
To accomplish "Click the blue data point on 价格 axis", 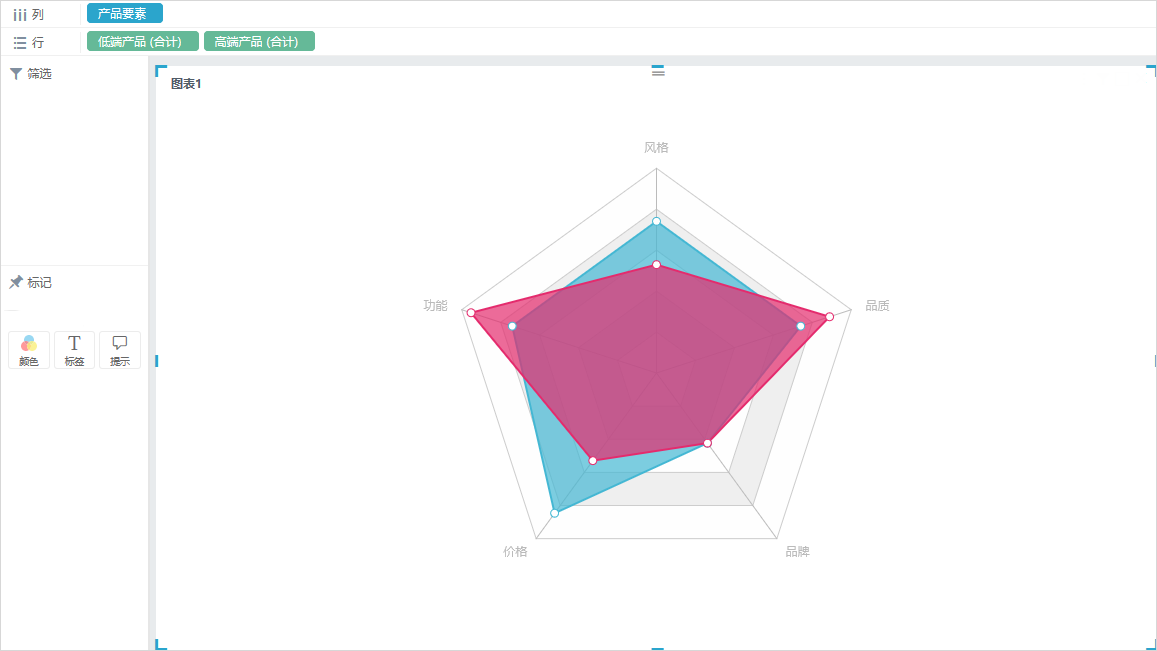I will point(555,513).
